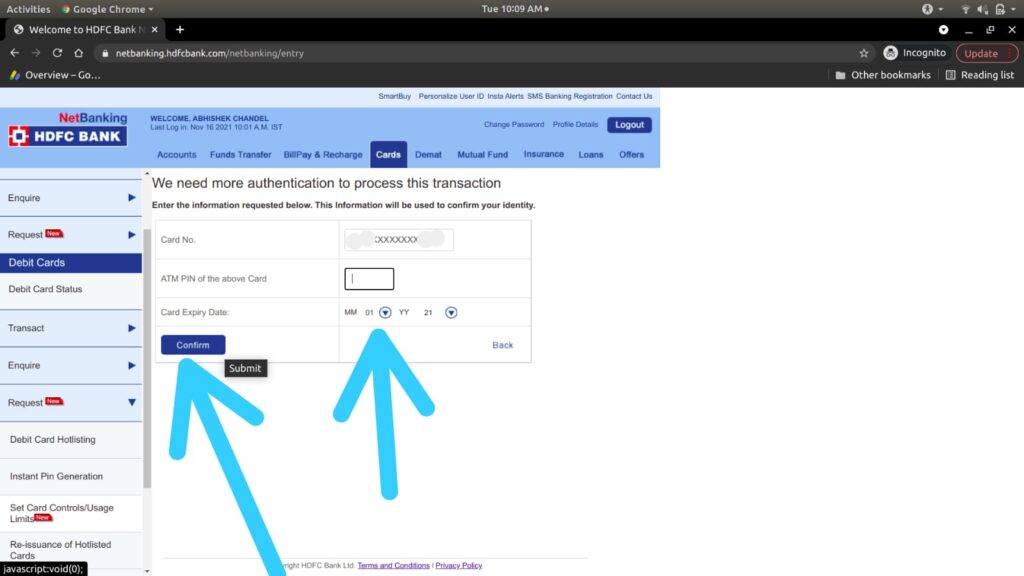This screenshot has width=1024, height=576.
Task: Open the Insurance tab
Action: (543, 154)
